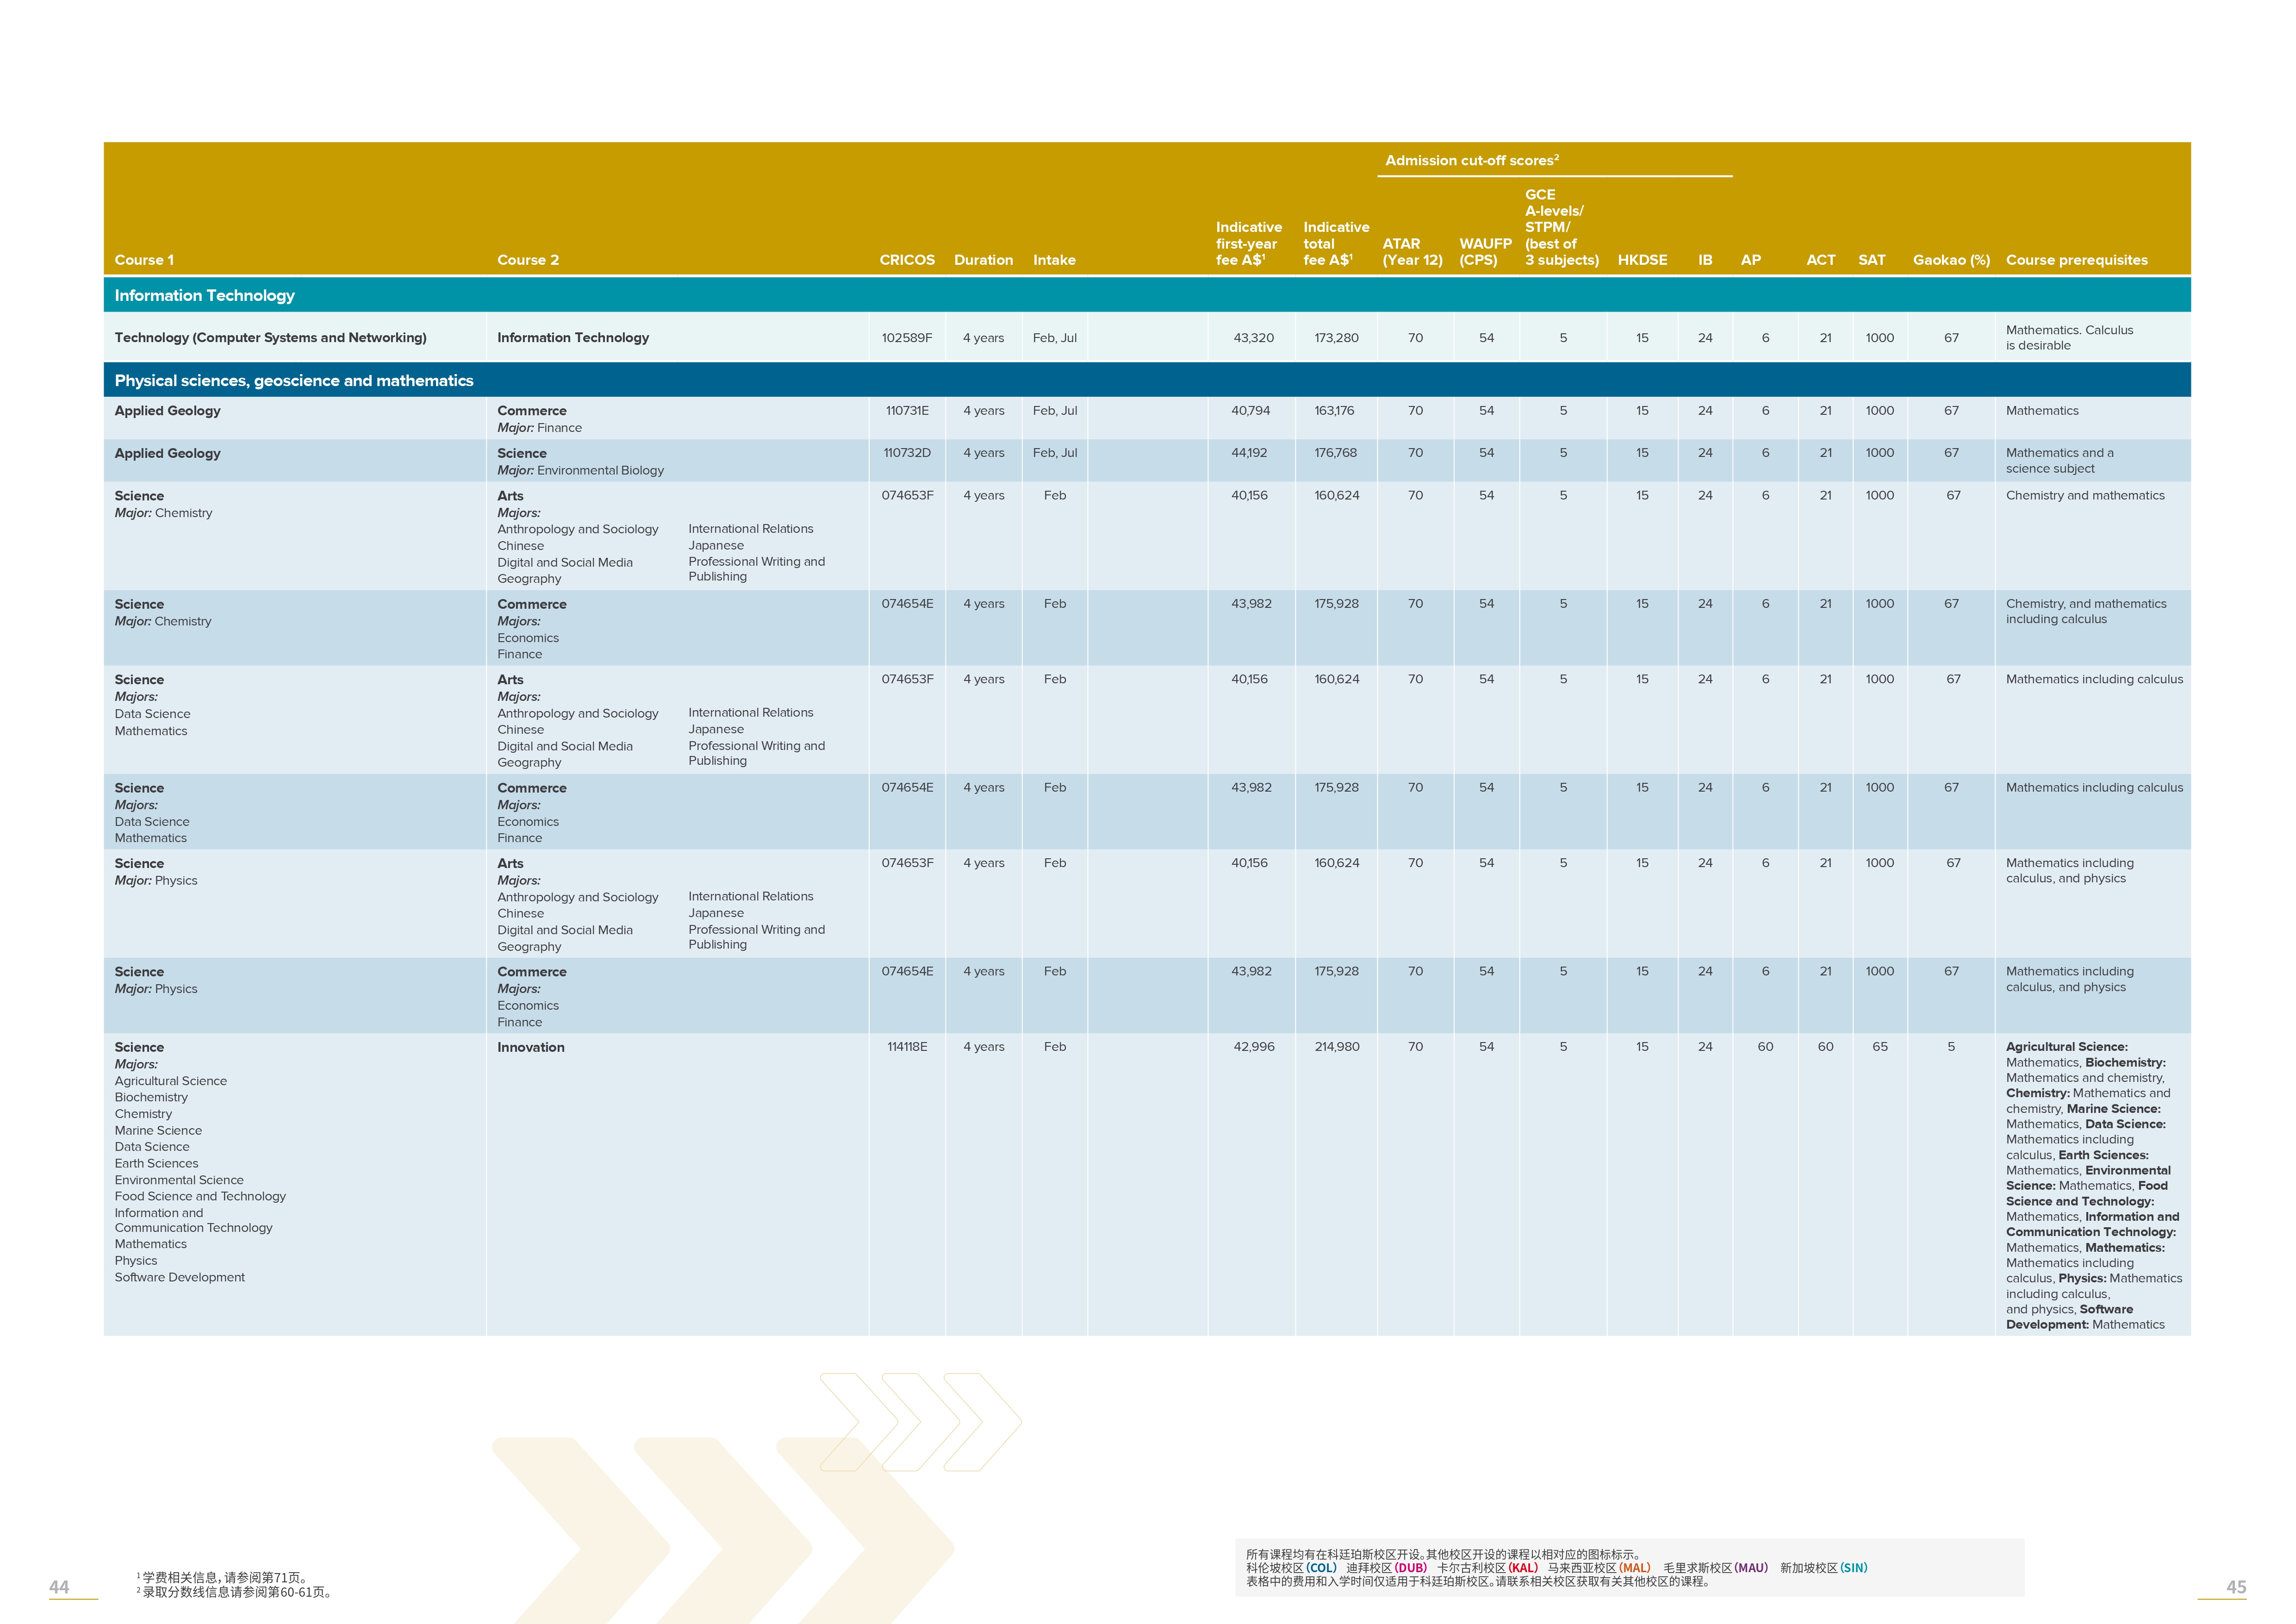Click the Agricultural Science major
This screenshot has height=1624, width=2296.
click(x=171, y=1081)
